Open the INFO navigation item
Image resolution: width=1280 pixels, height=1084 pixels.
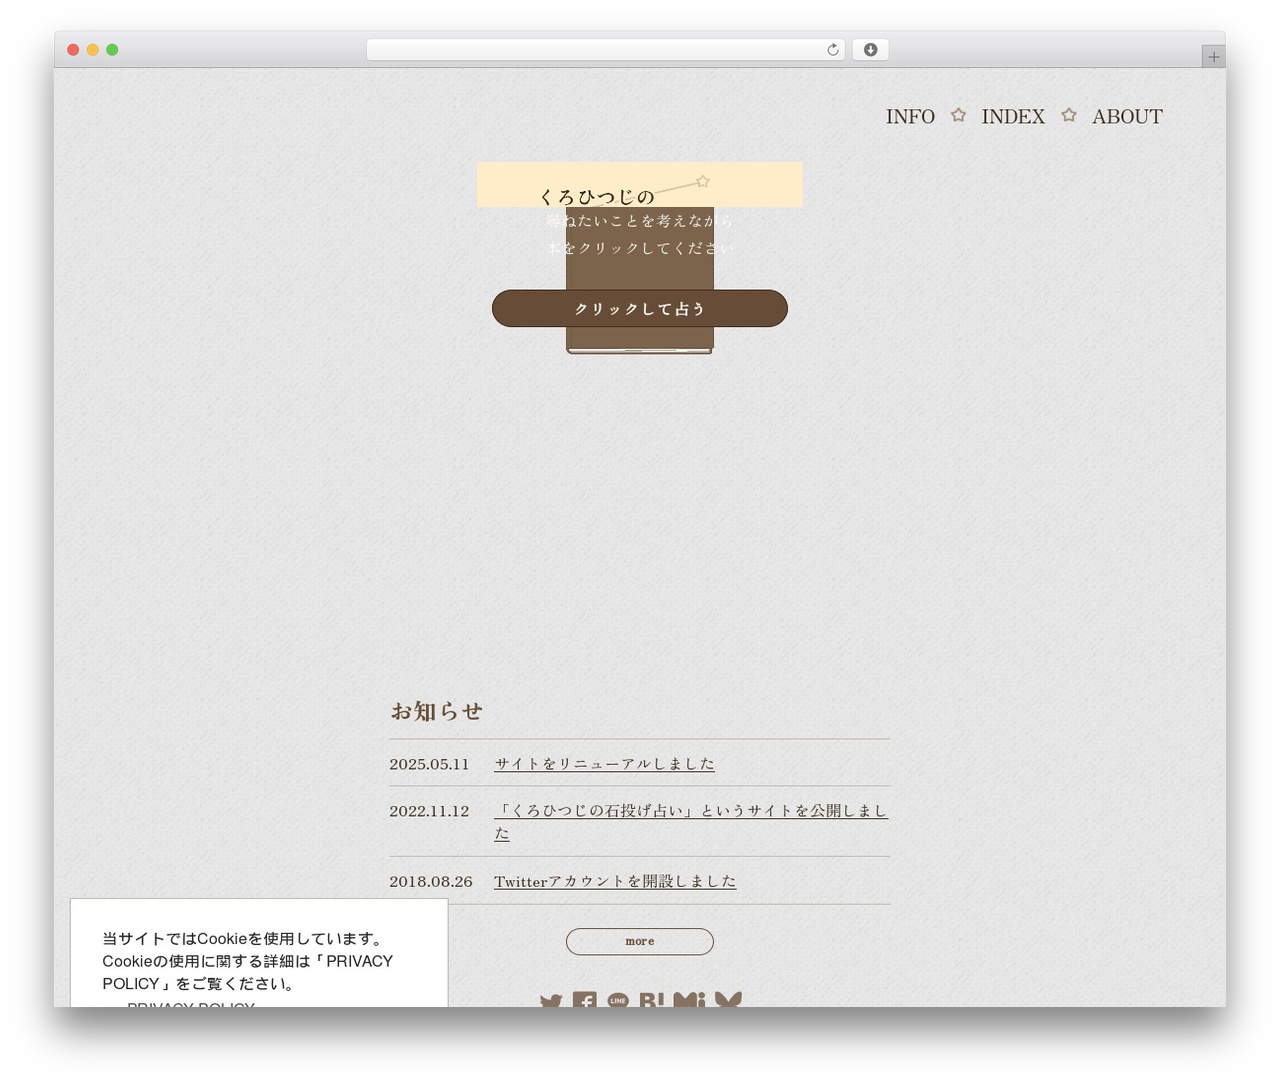[x=910, y=117]
